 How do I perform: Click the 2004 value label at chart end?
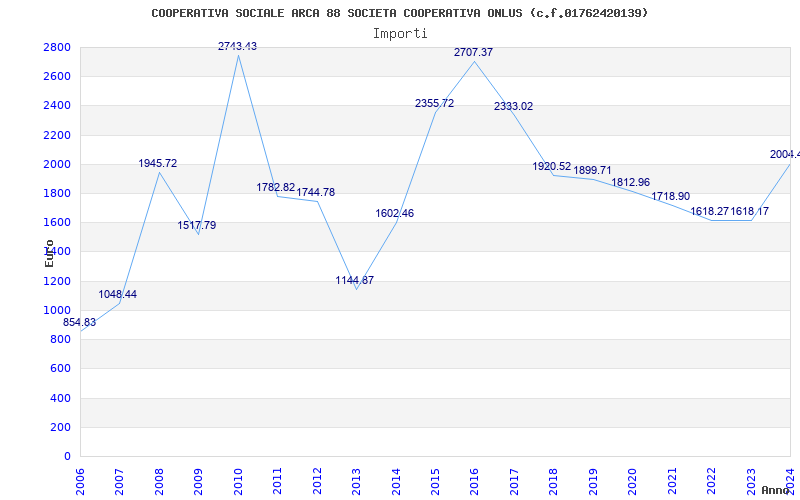pos(785,154)
